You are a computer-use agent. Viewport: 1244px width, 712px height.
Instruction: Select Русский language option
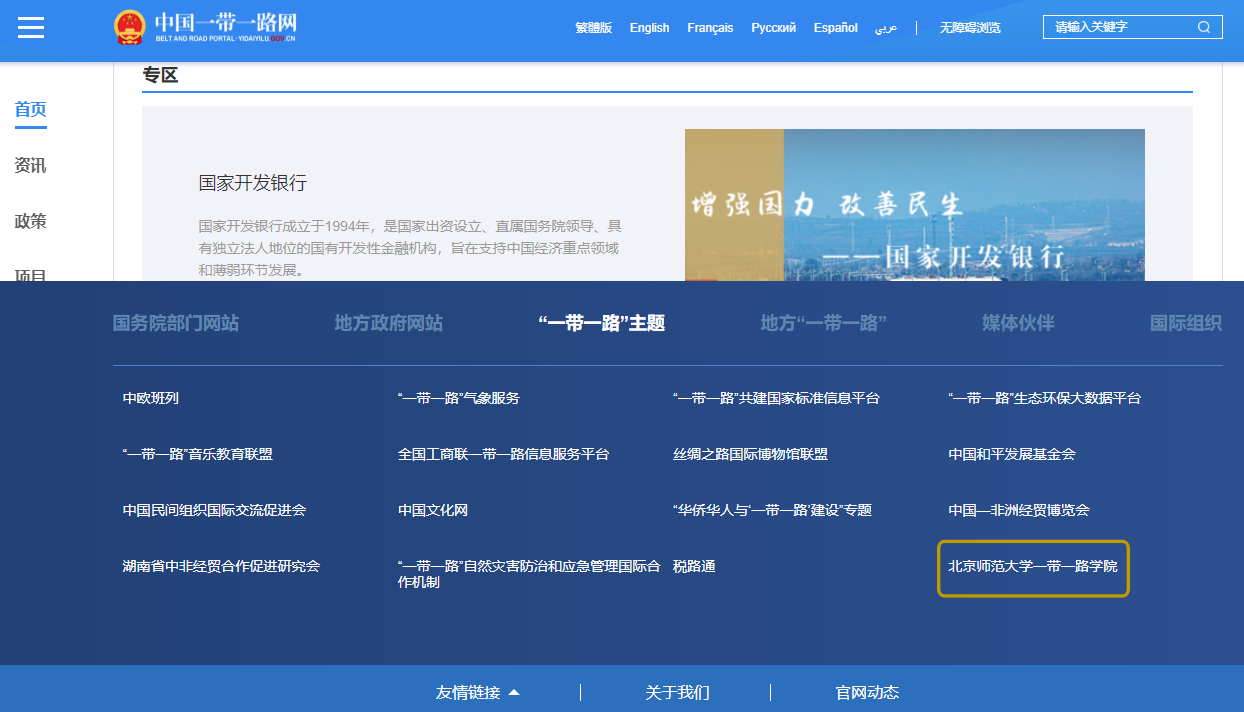pyautogui.click(x=773, y=28)
